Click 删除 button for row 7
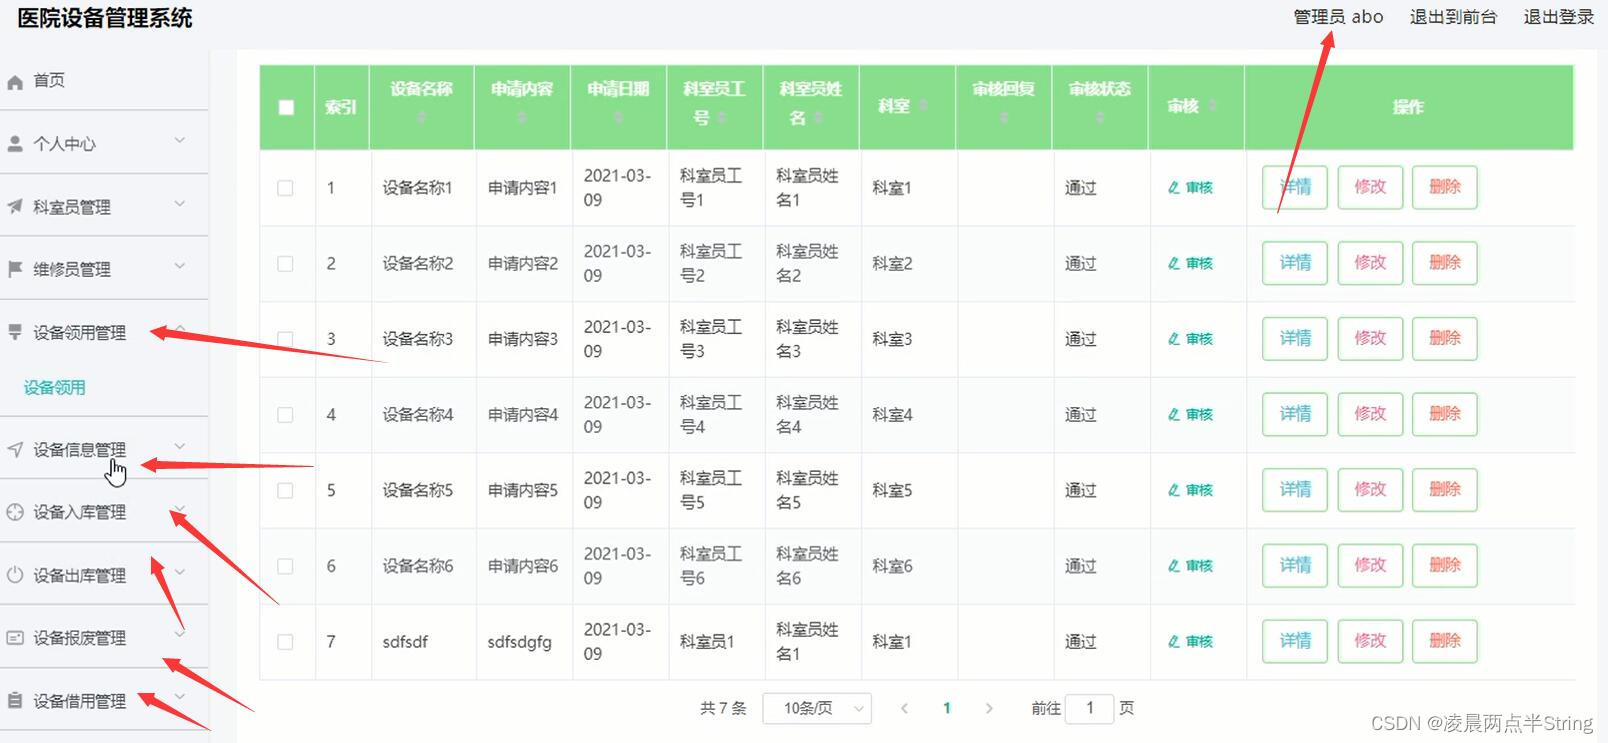The width and height of the screenshot is (1608, 743). [x=1445, y=641]
